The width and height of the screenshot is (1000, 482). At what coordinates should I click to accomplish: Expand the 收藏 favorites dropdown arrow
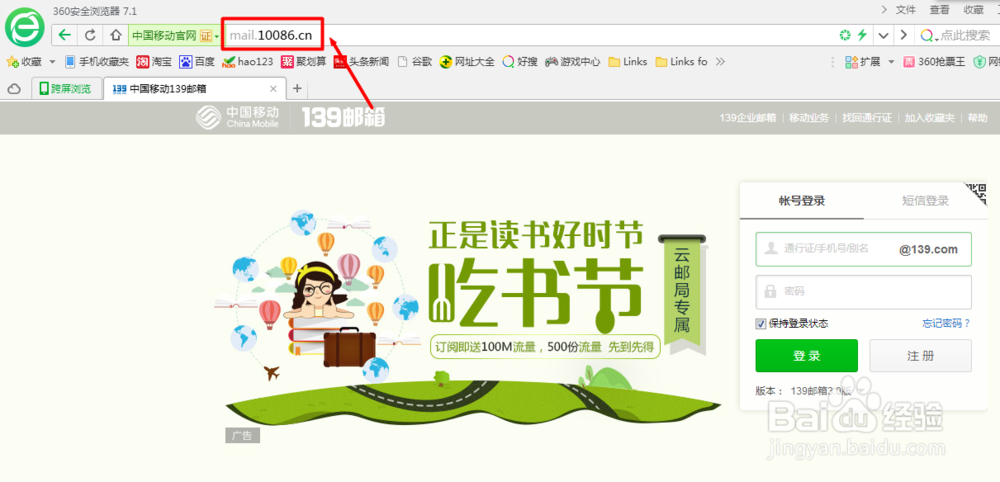pos(52,62)
